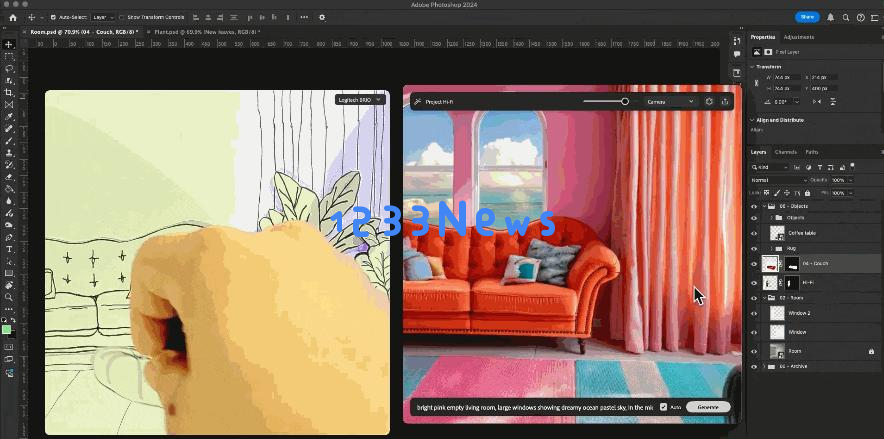Open the Channels panel tab
Viewport: 884px width, 439px height.
(785, 152)
